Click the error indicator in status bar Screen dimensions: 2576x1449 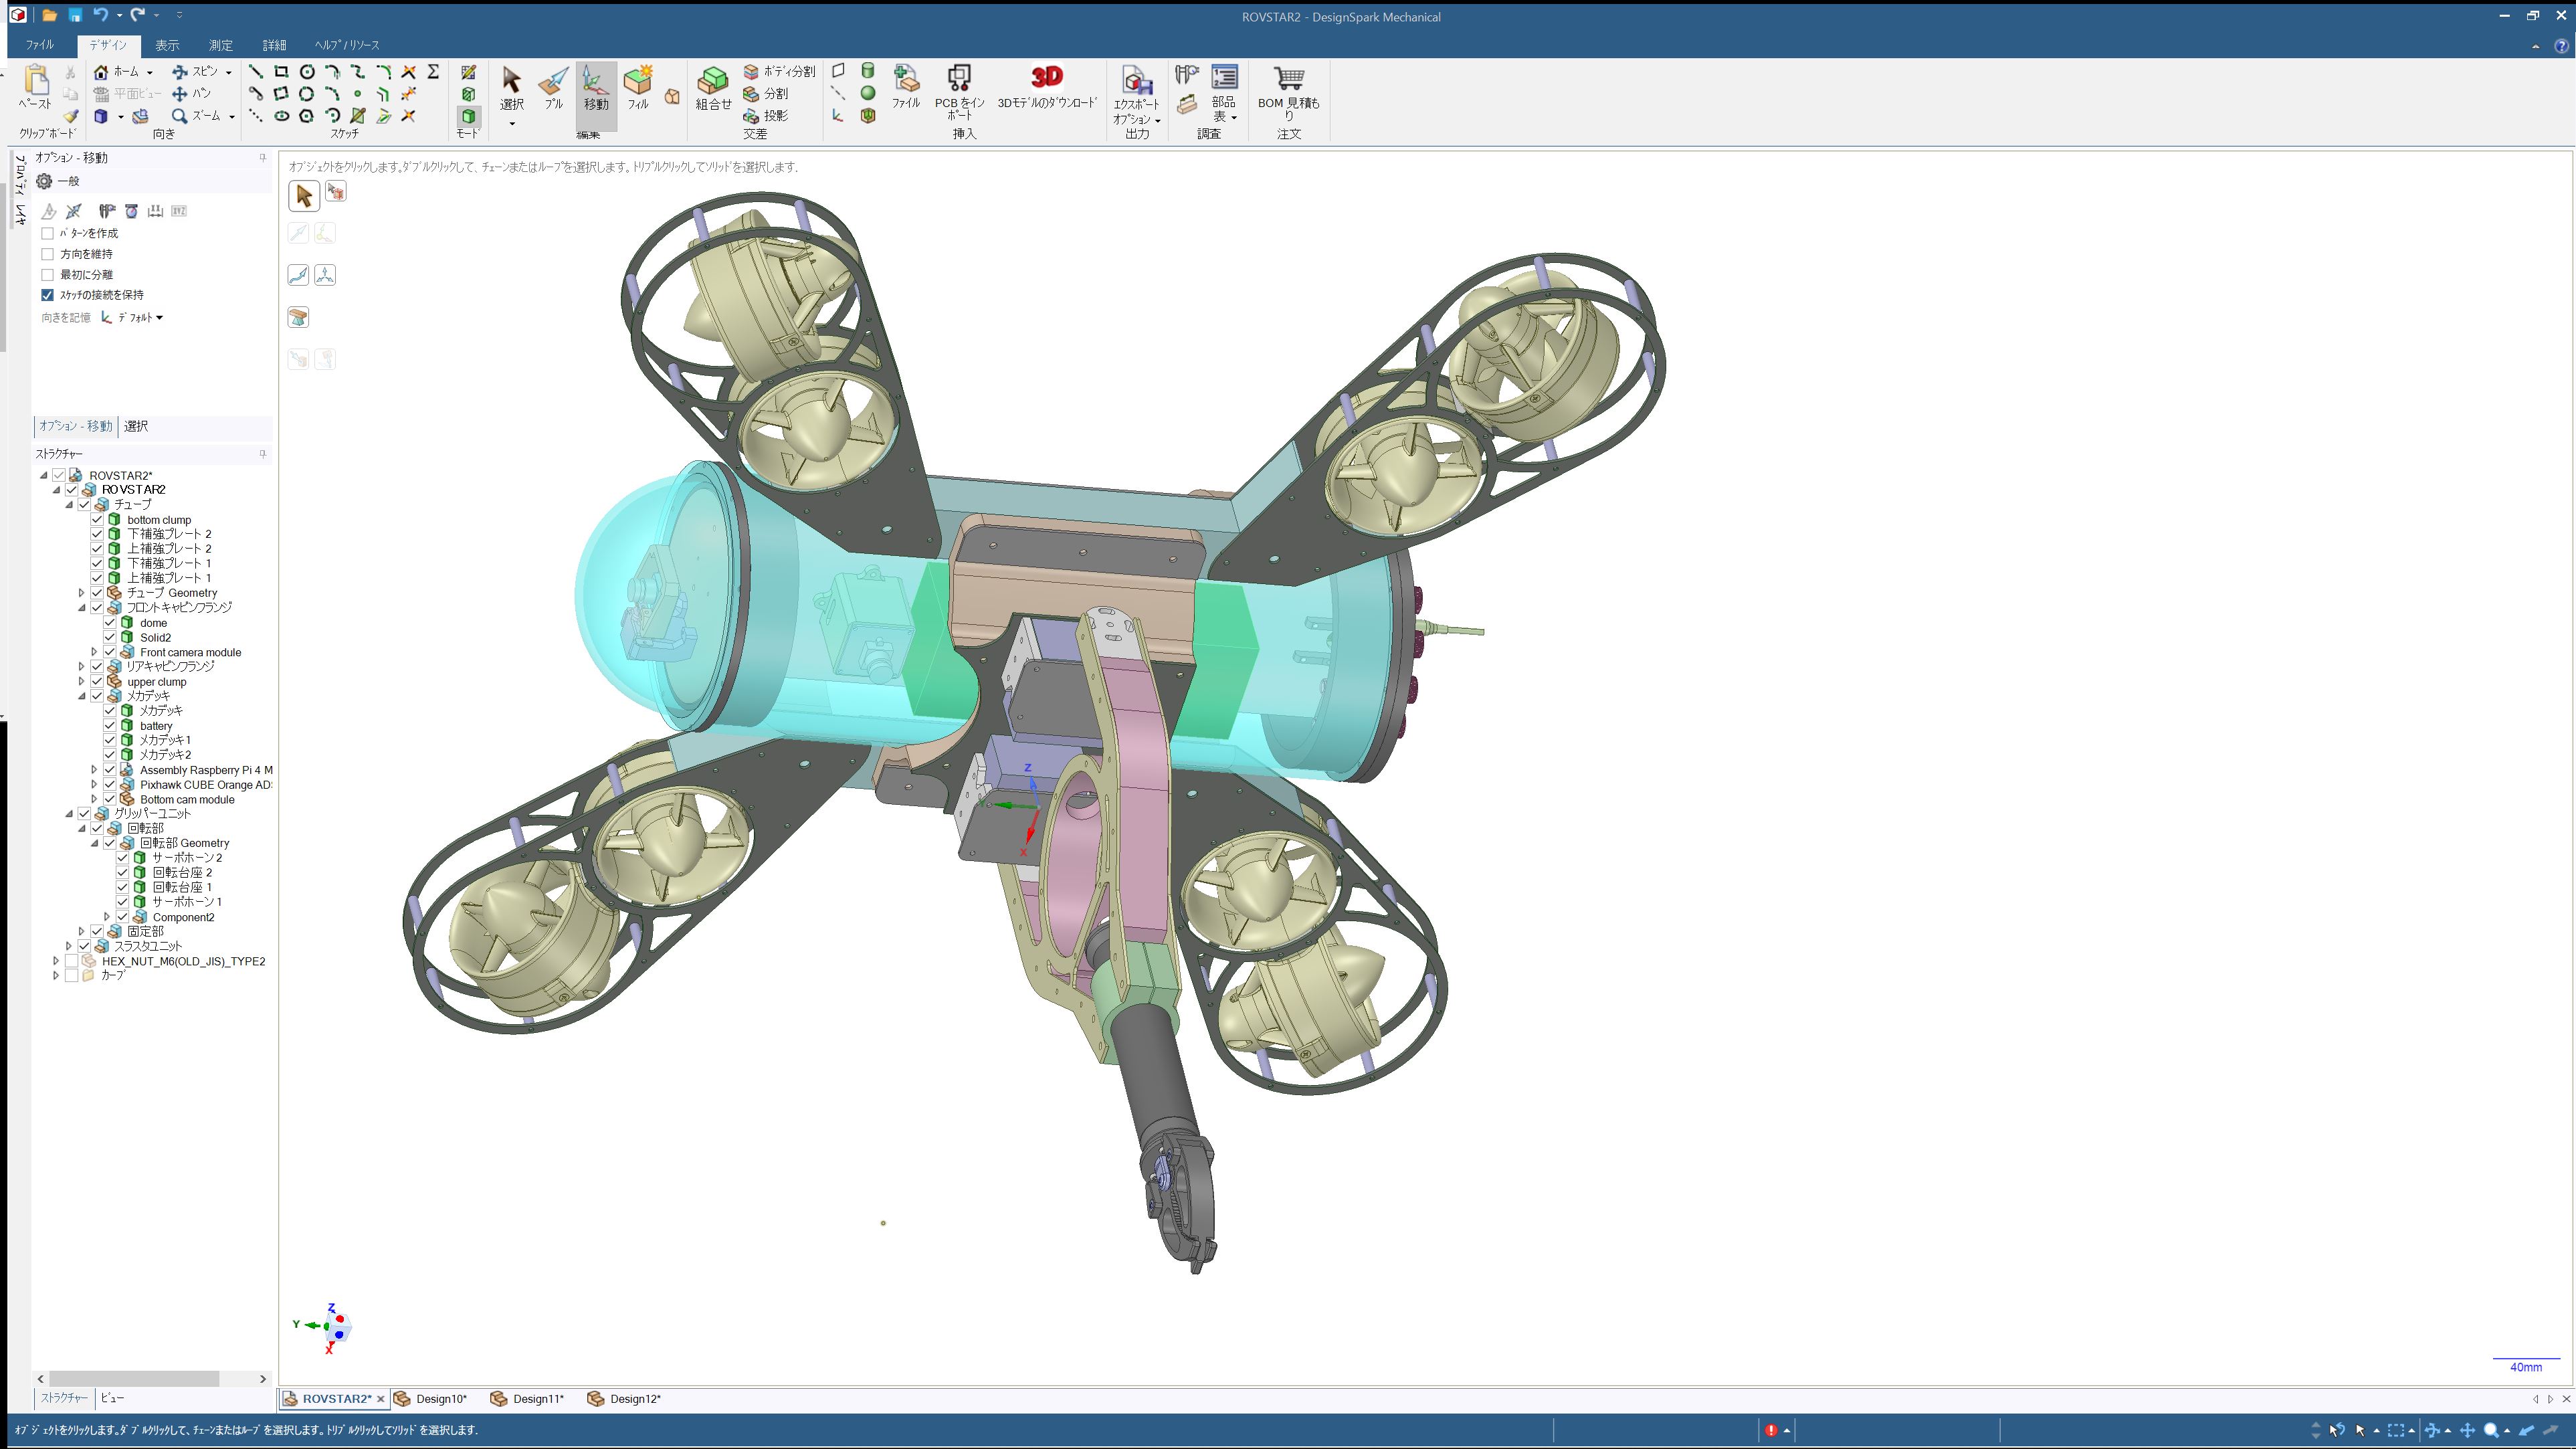point(1771,1430)
